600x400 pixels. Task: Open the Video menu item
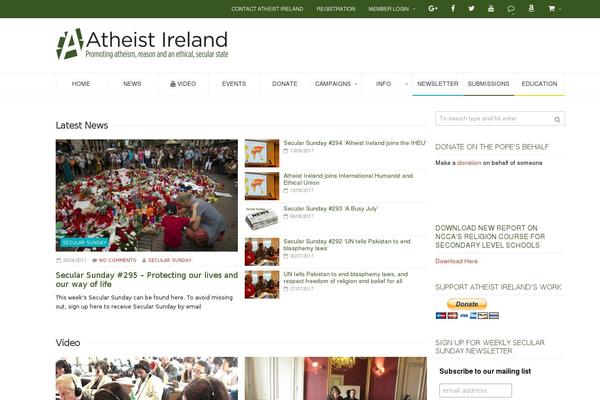coord(183,84)
